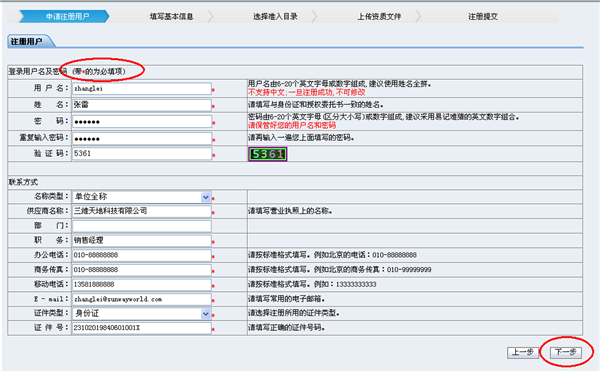Click the 商务传真 input field

[142, 269]
